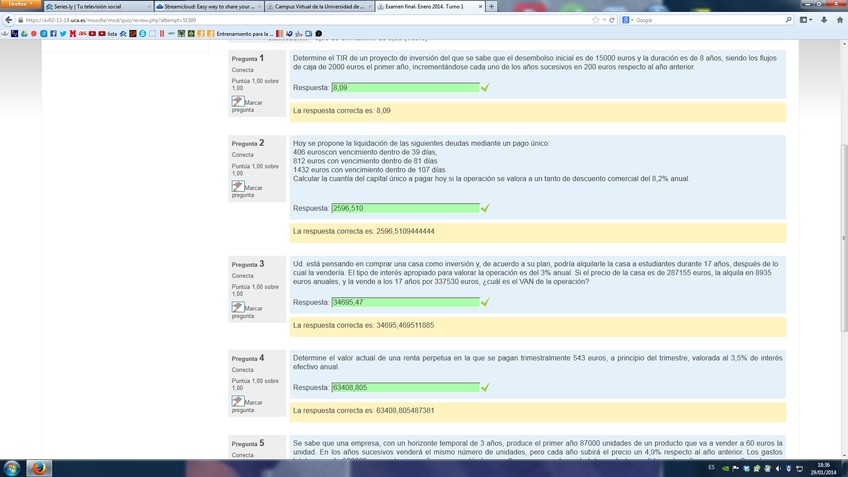Go back with the browser back arrow
848x477 pixels.
click(x=8, y=20)
